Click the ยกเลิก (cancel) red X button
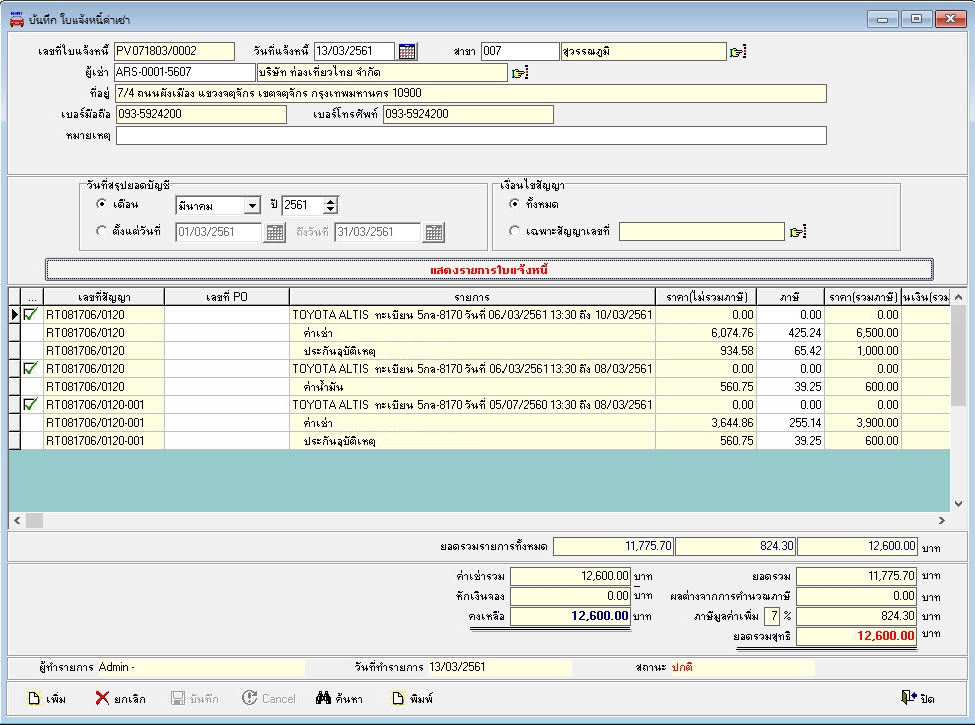 [121, 698]
